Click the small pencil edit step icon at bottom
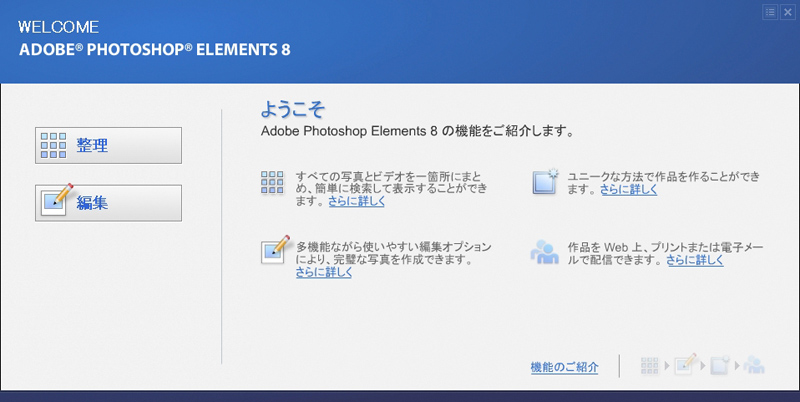 [x=685, y=365]
